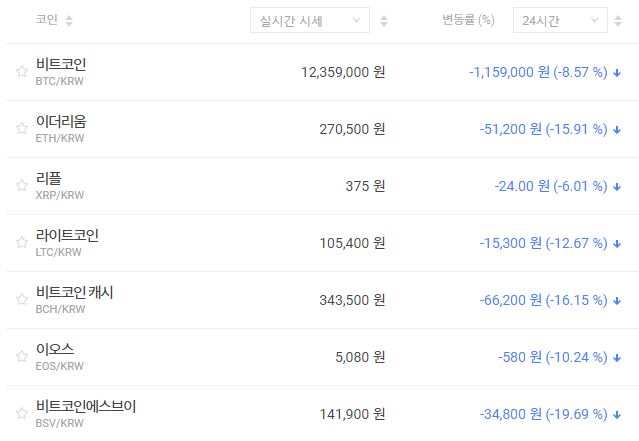Mark 비트코인 캐시 star as favorite
639x441 pixels.
21,300
